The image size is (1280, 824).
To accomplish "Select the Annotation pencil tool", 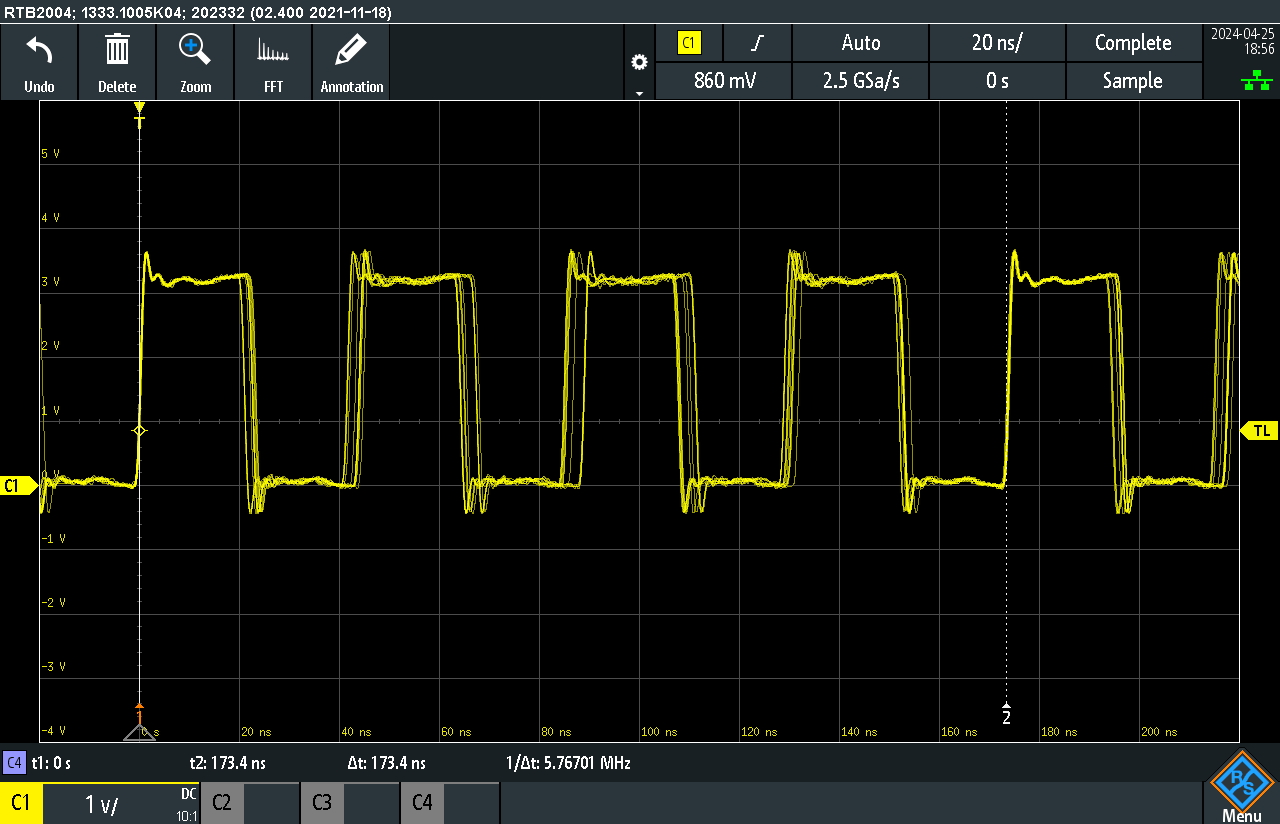I will 351,49.
